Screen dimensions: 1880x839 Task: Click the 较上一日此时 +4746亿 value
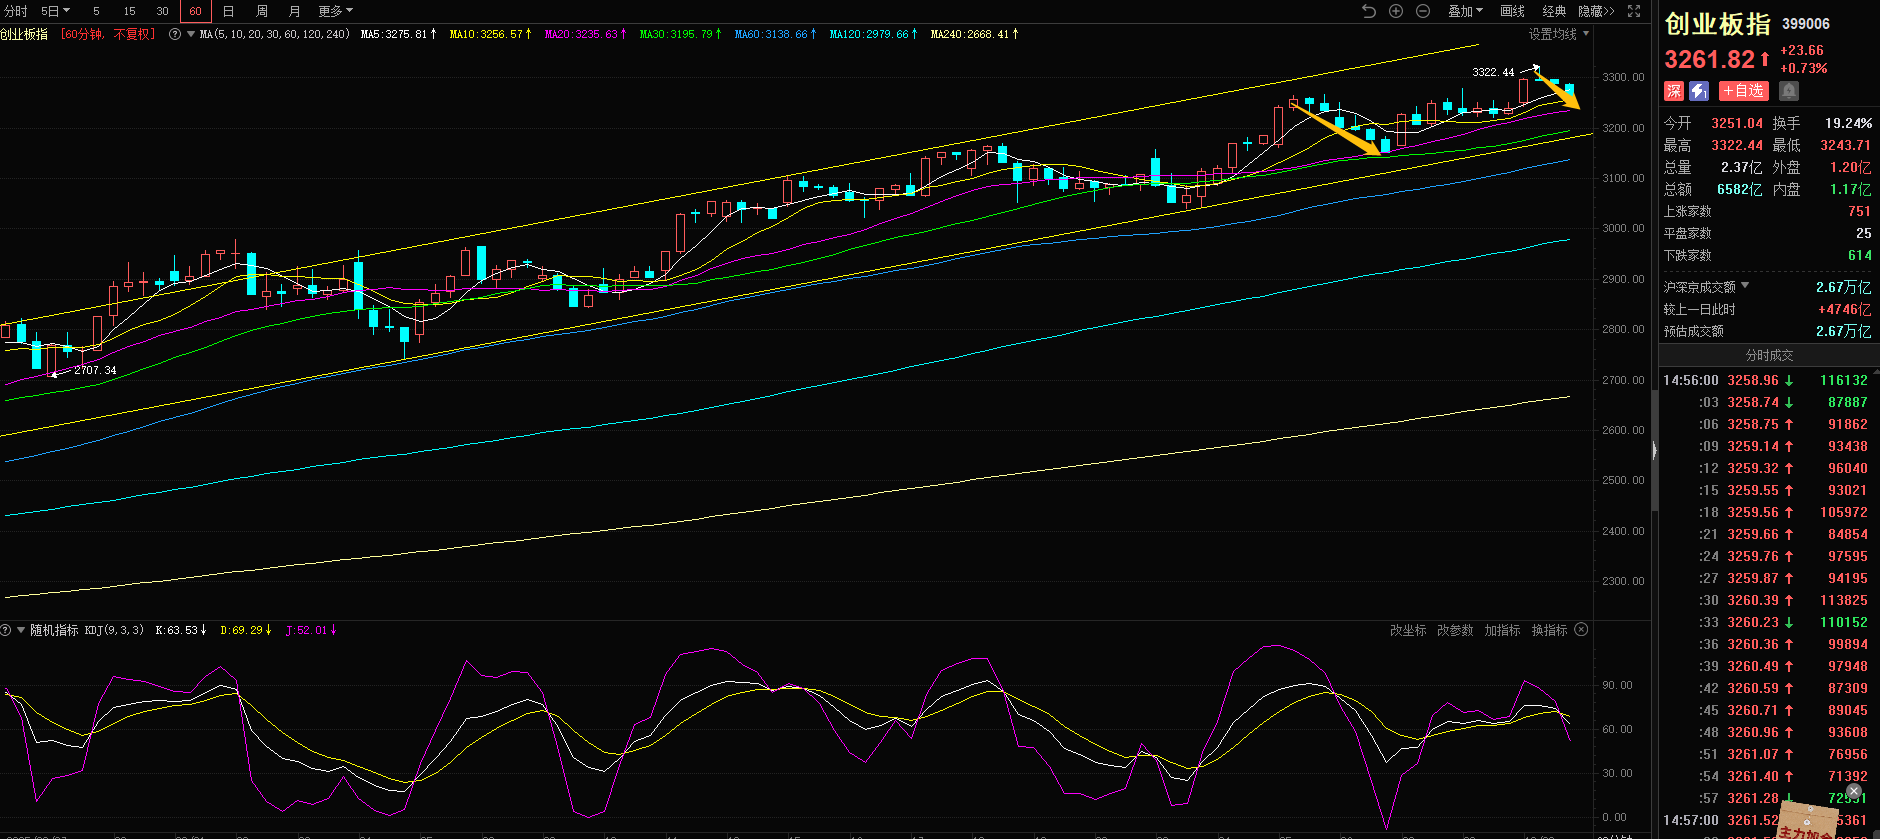1844,309
